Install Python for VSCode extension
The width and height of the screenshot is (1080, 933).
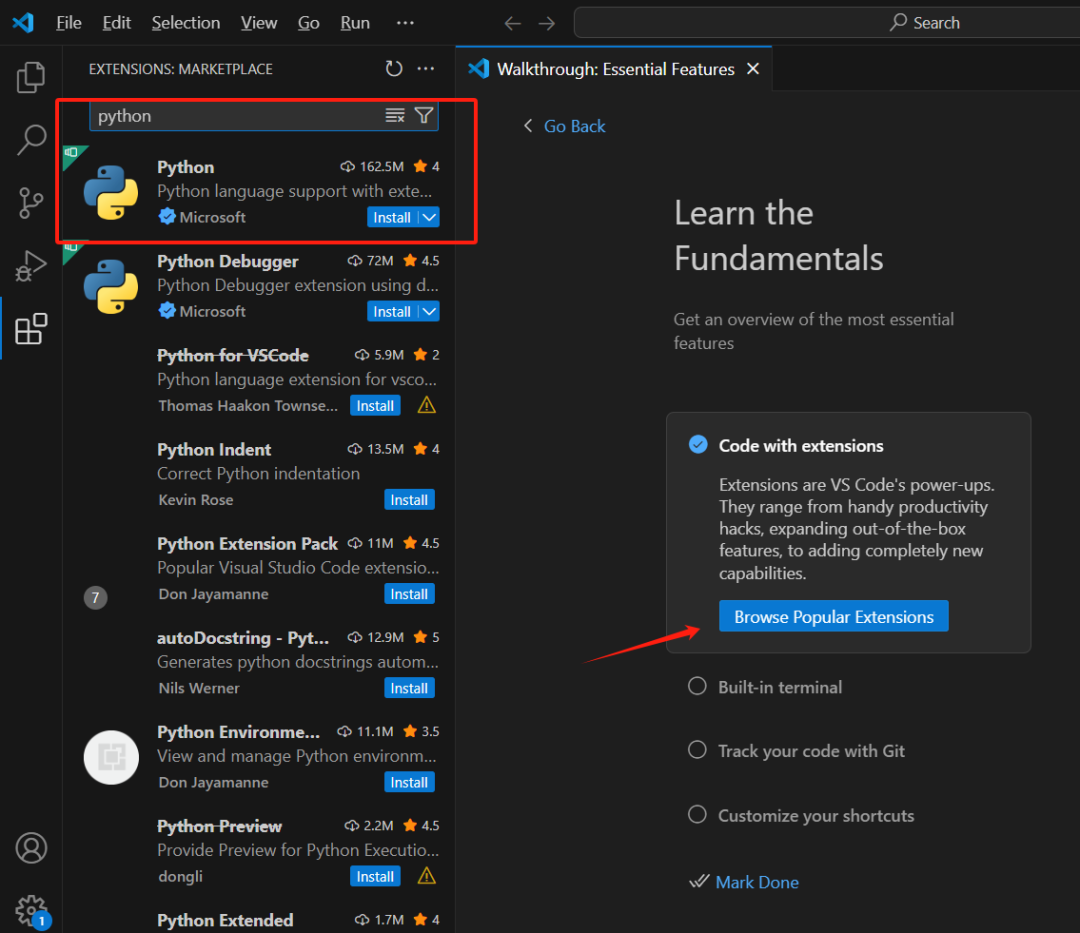(x=375, y=406)
